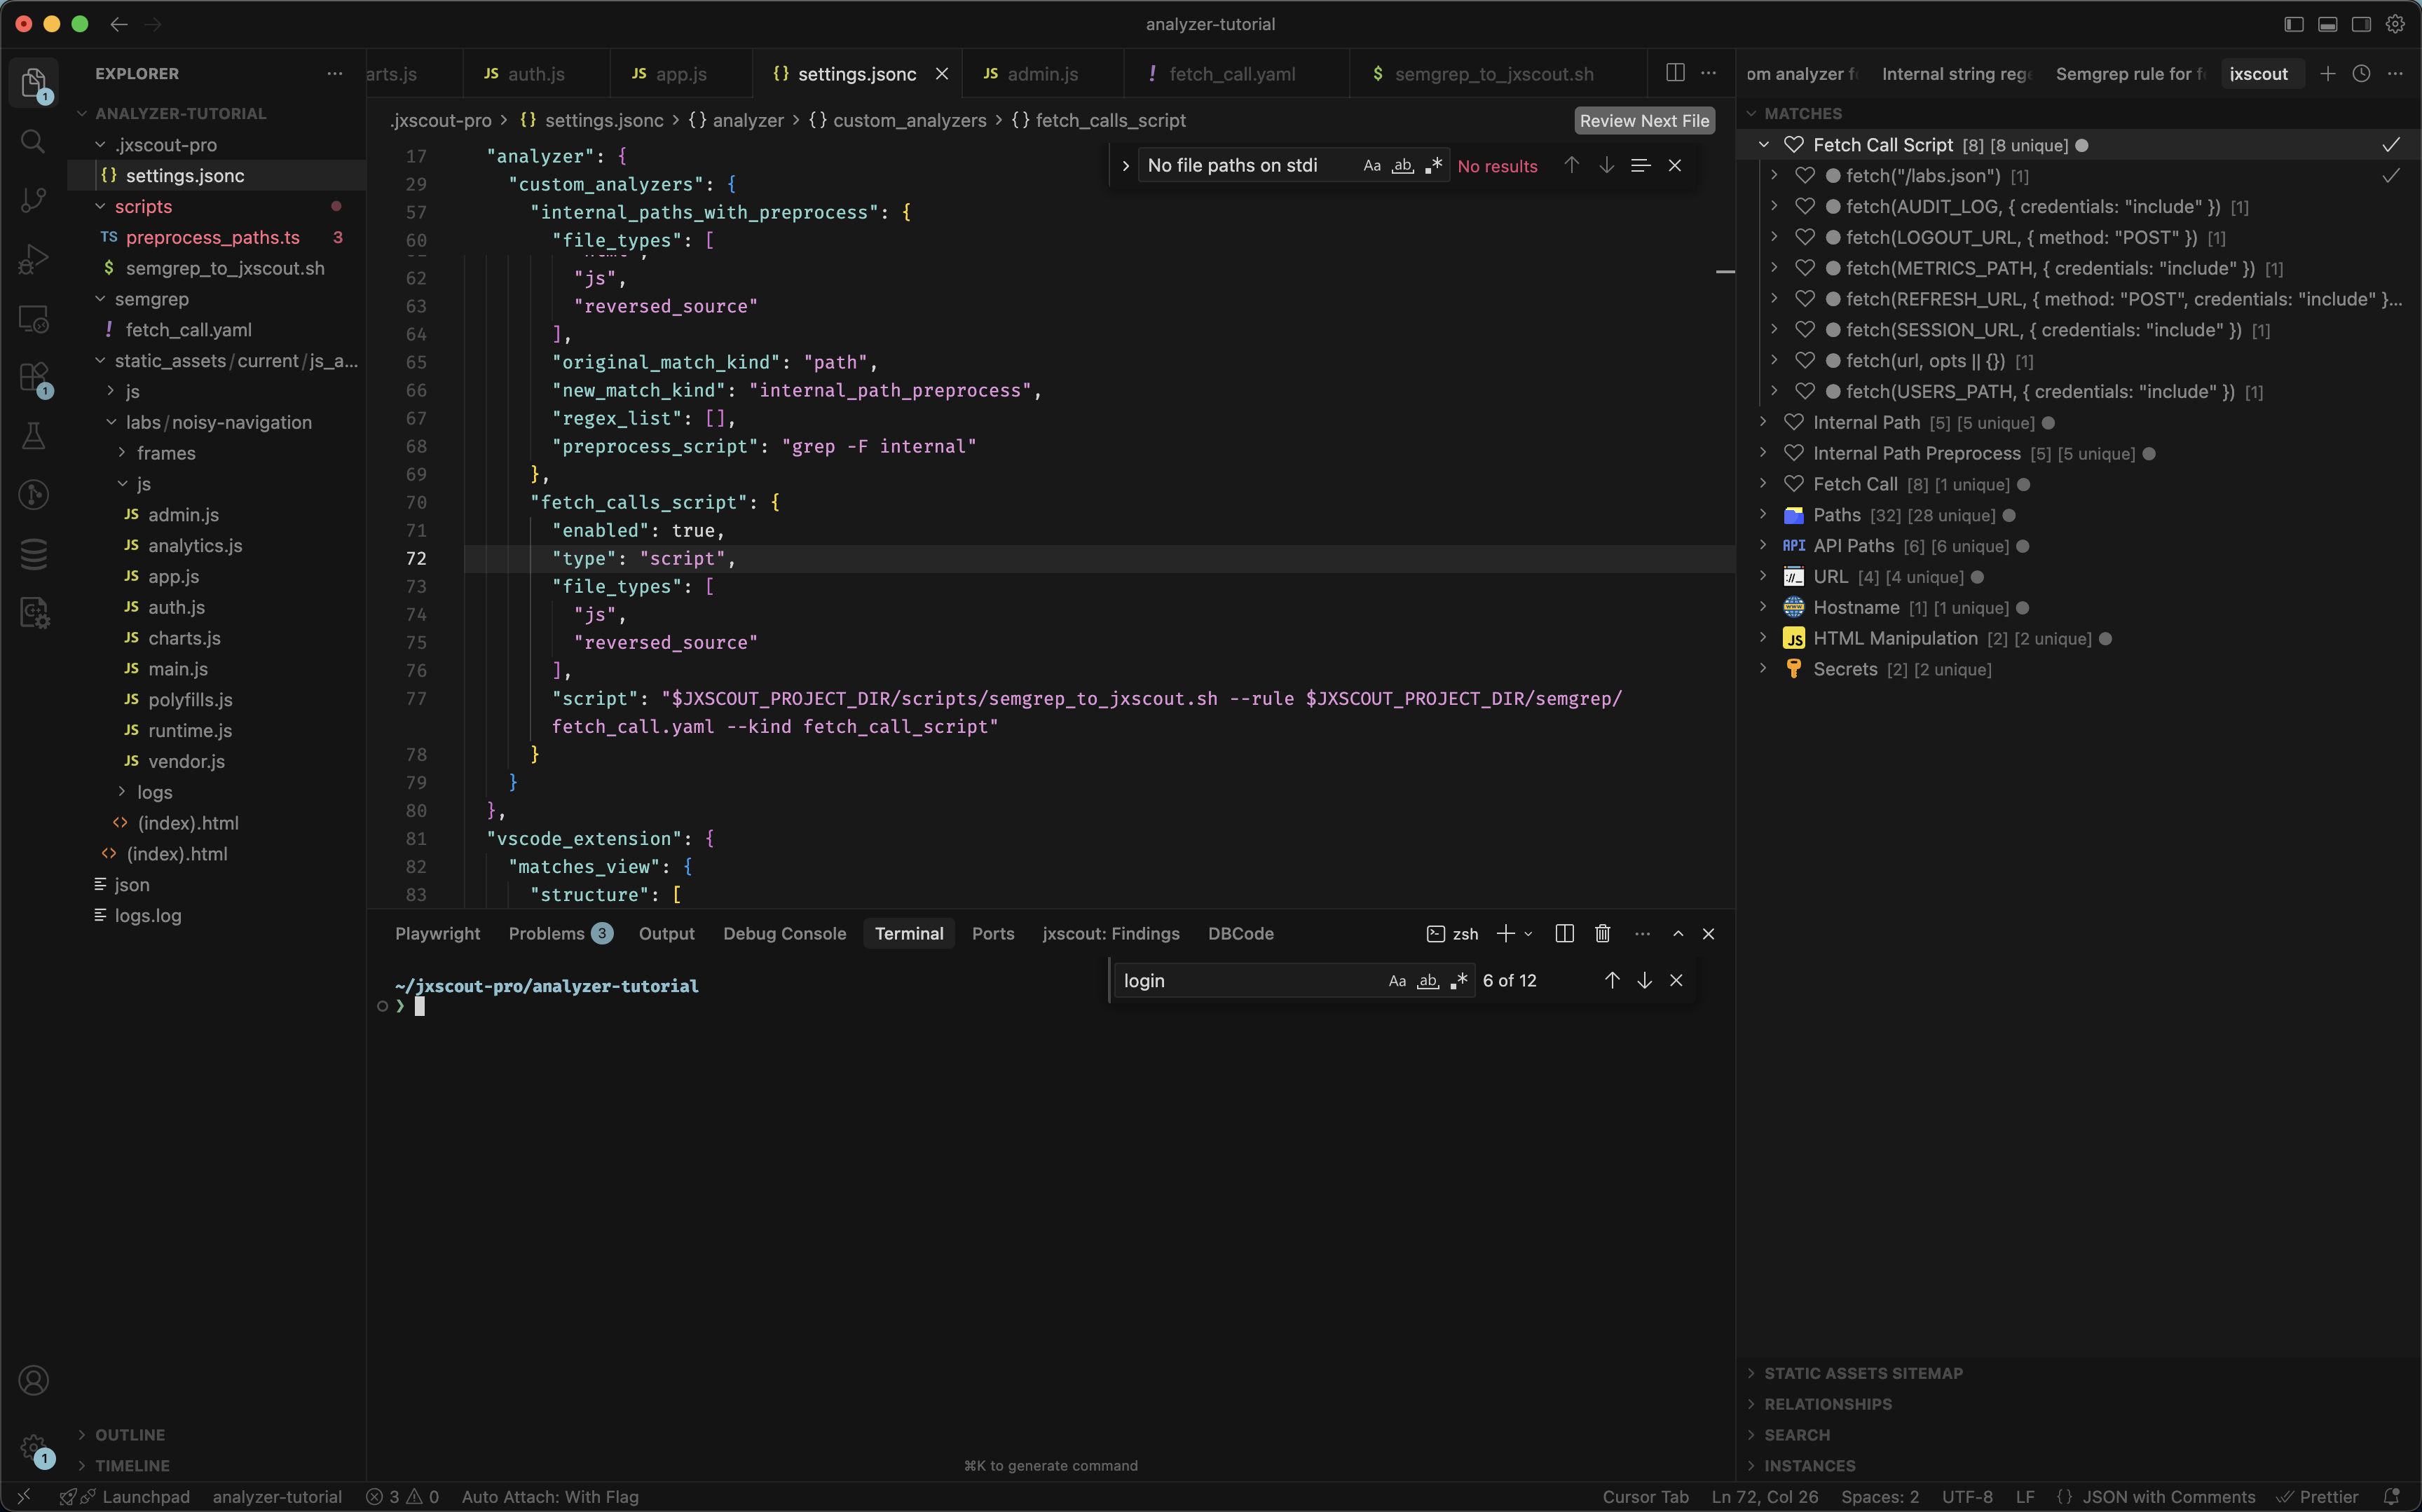Click Spaces: 2 indentation setting
The height and width of the screenshot is (1512, 2422).
(x=1880, y=1496)
